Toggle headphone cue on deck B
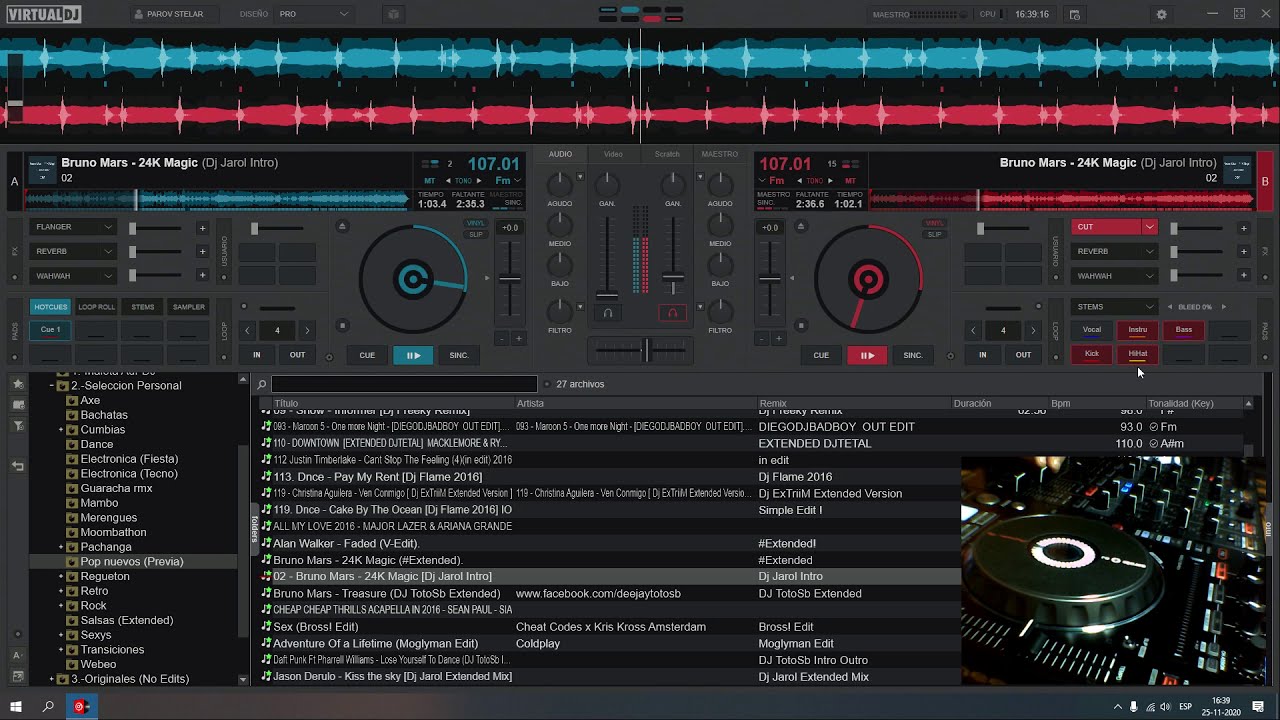 672,313
